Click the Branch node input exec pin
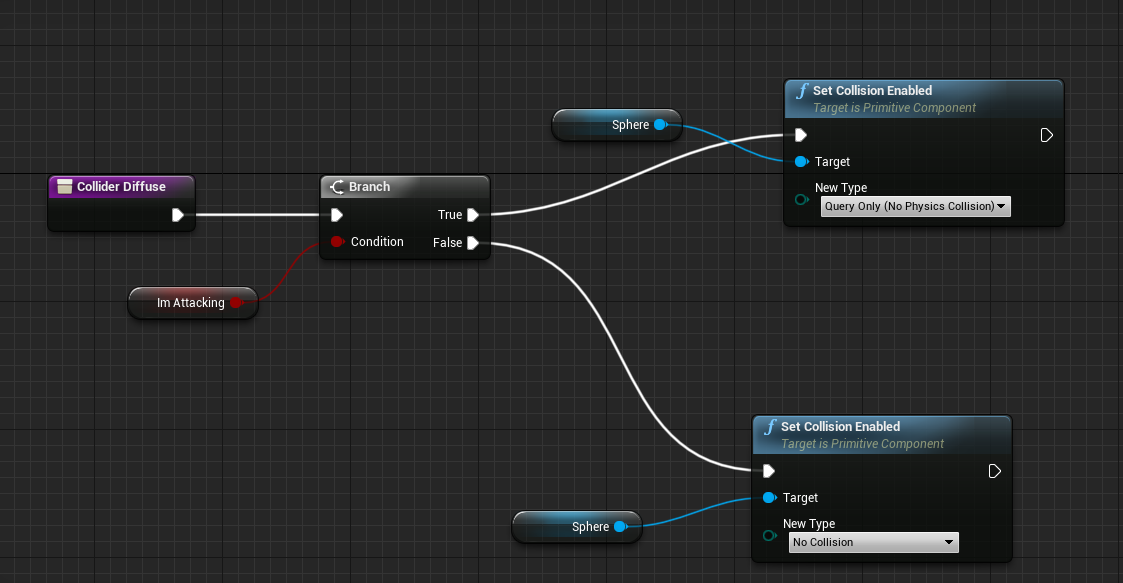This screenshot has width=1123, height=583. click(x=337, y=214)
